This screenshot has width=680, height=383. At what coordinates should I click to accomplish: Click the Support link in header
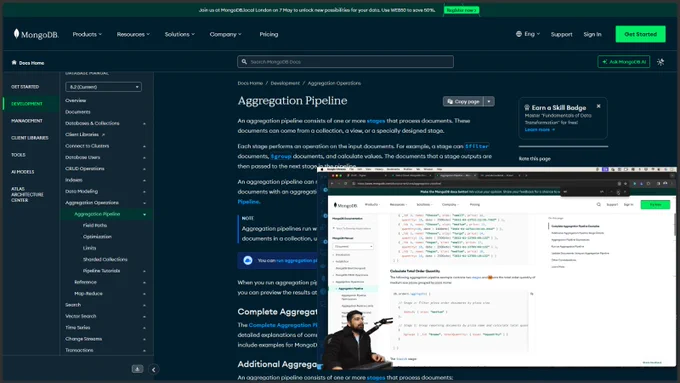click(x=562, y=34)
